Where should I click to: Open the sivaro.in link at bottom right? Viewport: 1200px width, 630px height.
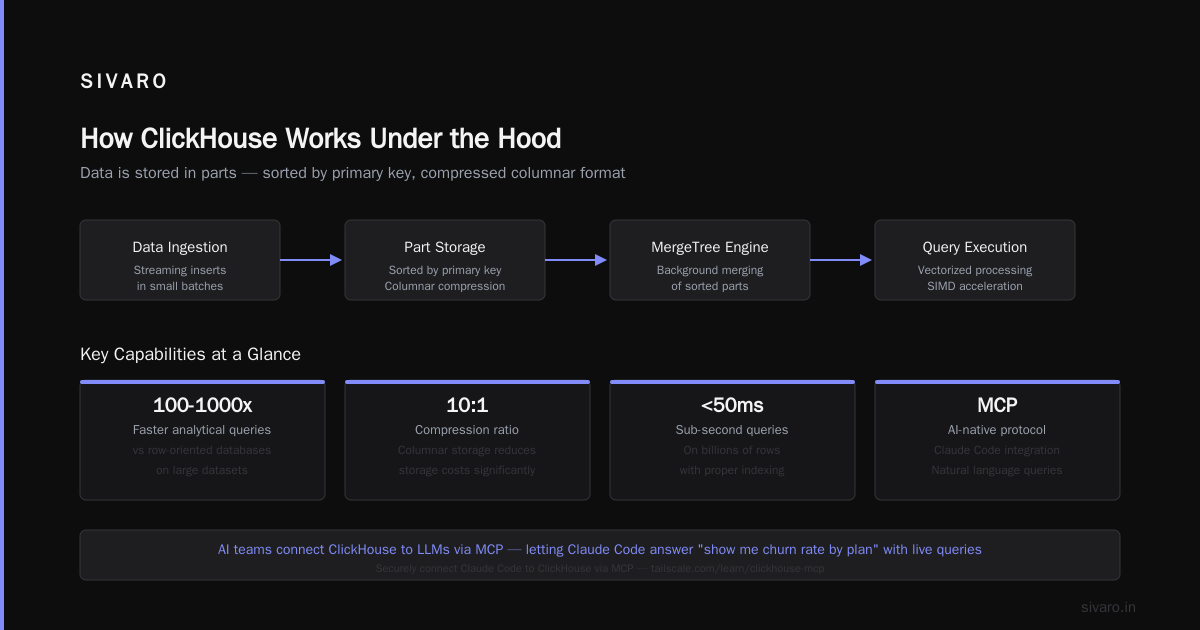(1109, 607)
